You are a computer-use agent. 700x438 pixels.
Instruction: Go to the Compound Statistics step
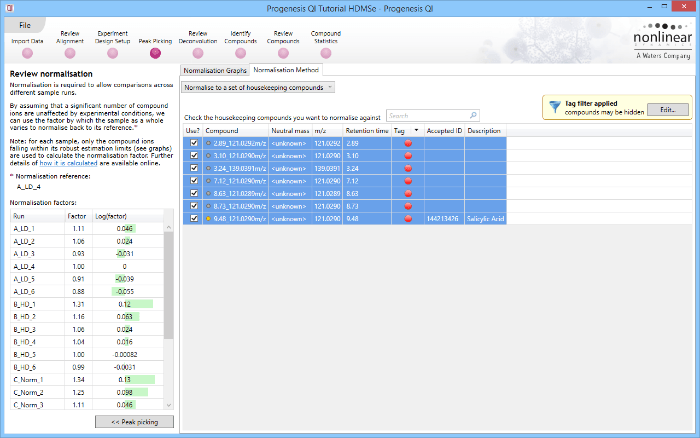tap(326, 53)
